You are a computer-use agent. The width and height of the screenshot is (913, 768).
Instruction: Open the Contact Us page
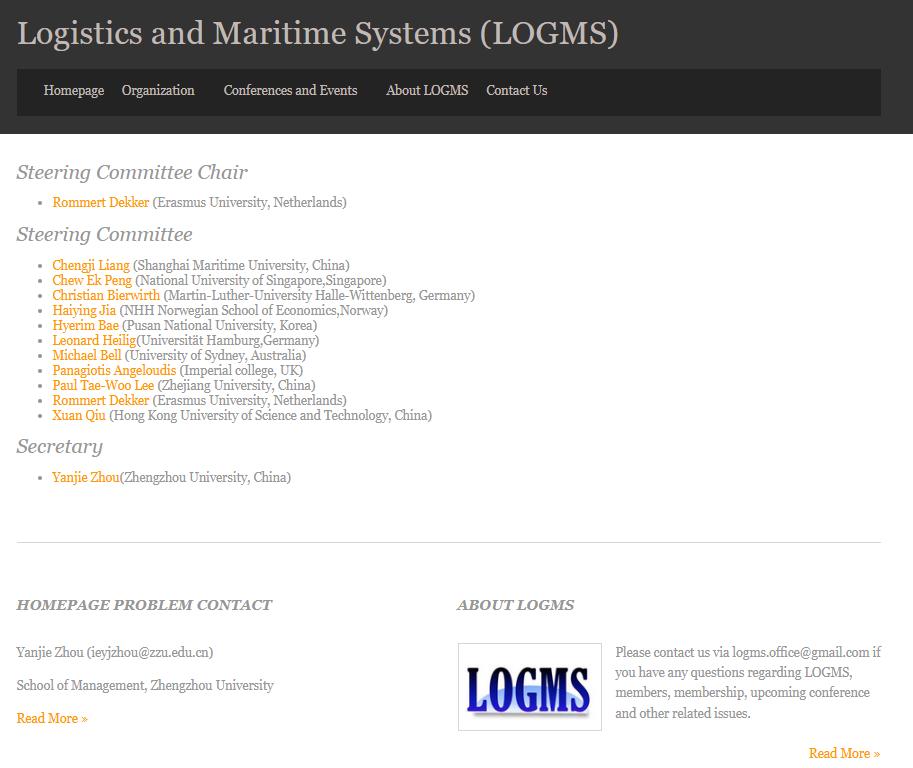(516, 91)
